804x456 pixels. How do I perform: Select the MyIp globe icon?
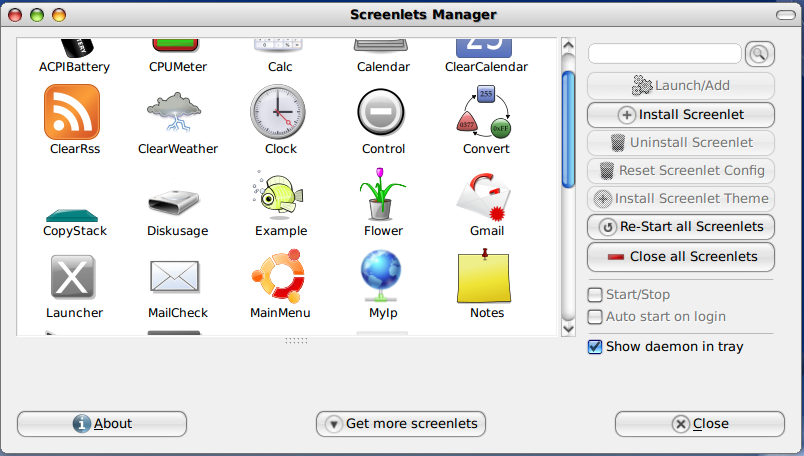[x=381, y=276]
